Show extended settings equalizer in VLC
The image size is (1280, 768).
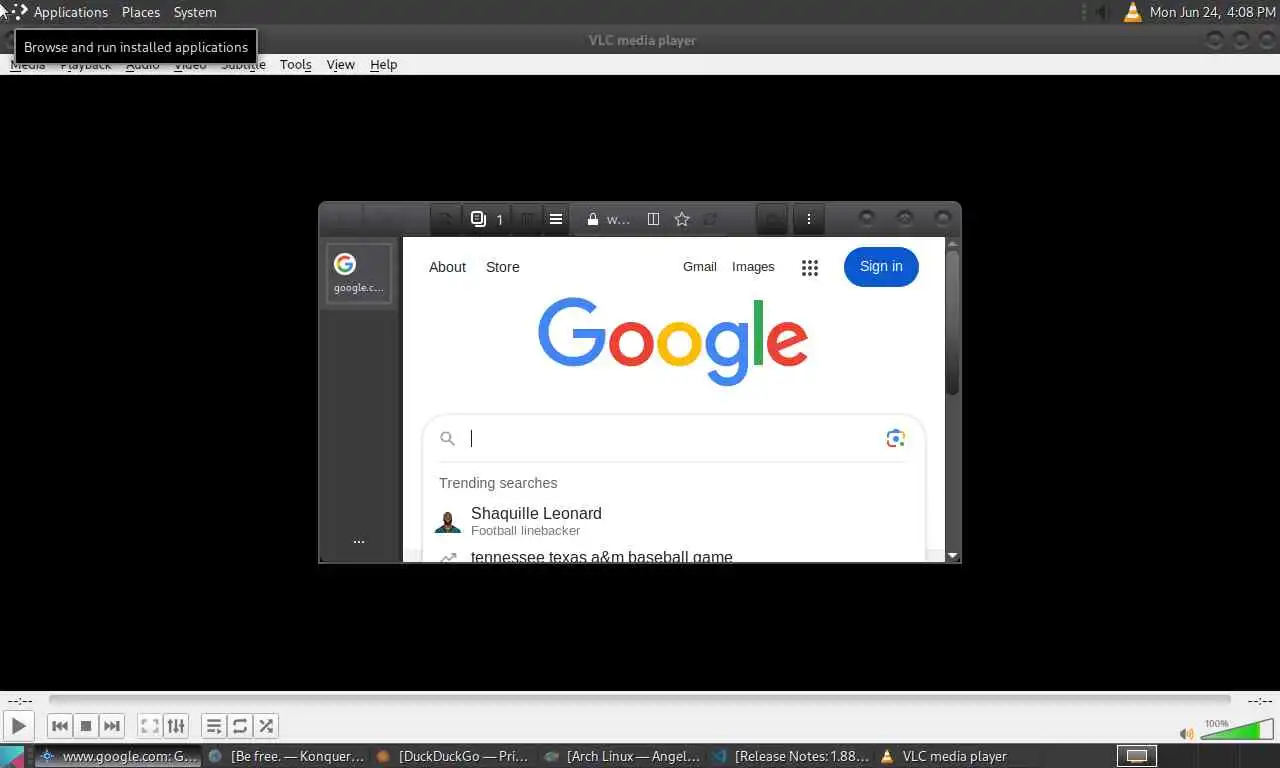(175, 726)
